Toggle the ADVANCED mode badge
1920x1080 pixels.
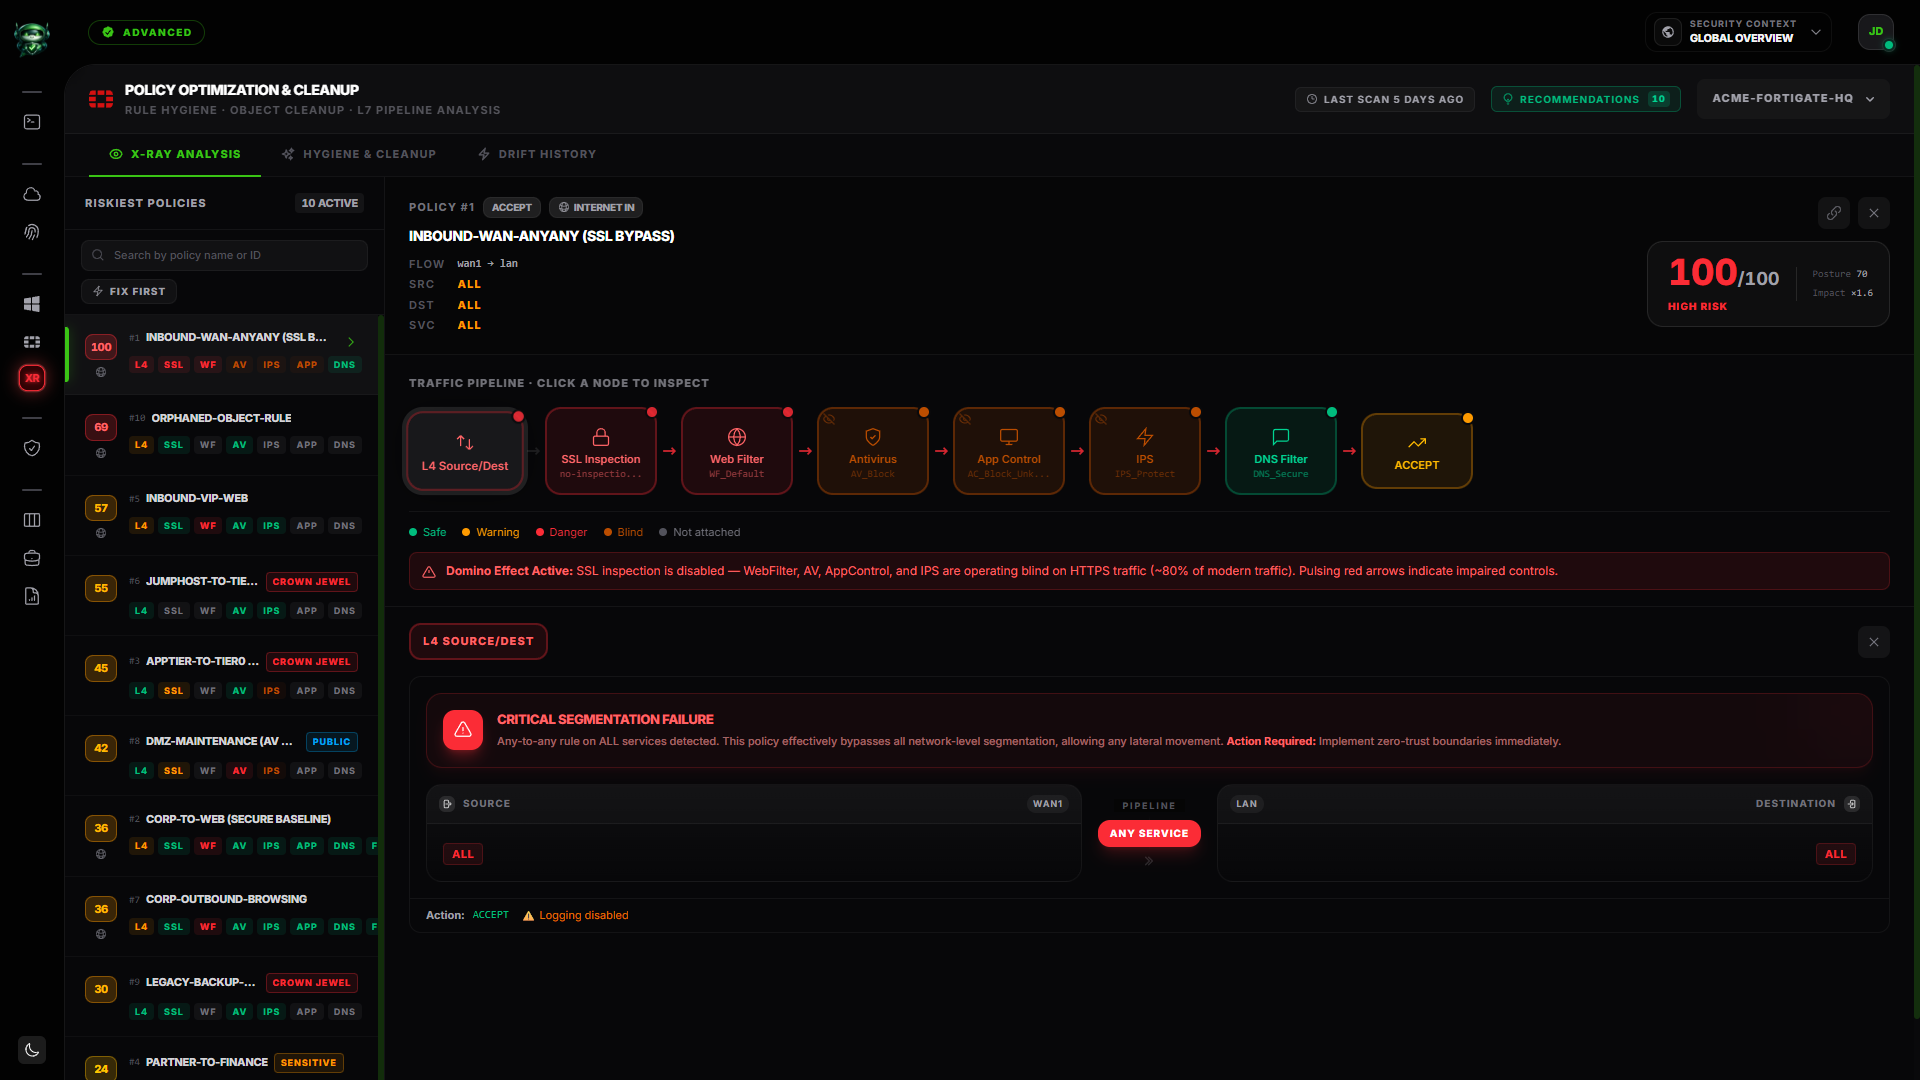tap(146, 32)
